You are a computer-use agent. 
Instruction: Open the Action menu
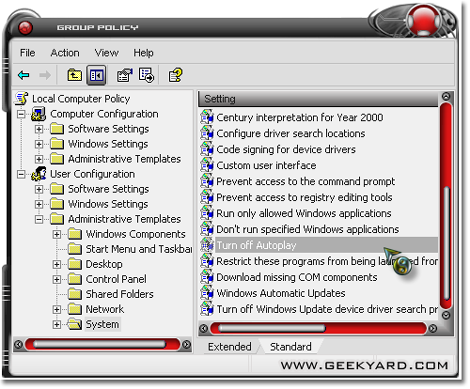pos(65,53)
